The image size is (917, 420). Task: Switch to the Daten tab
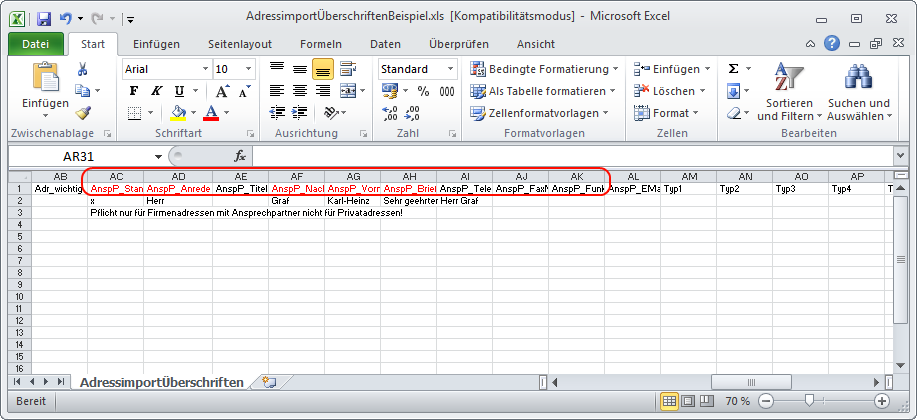385,44
